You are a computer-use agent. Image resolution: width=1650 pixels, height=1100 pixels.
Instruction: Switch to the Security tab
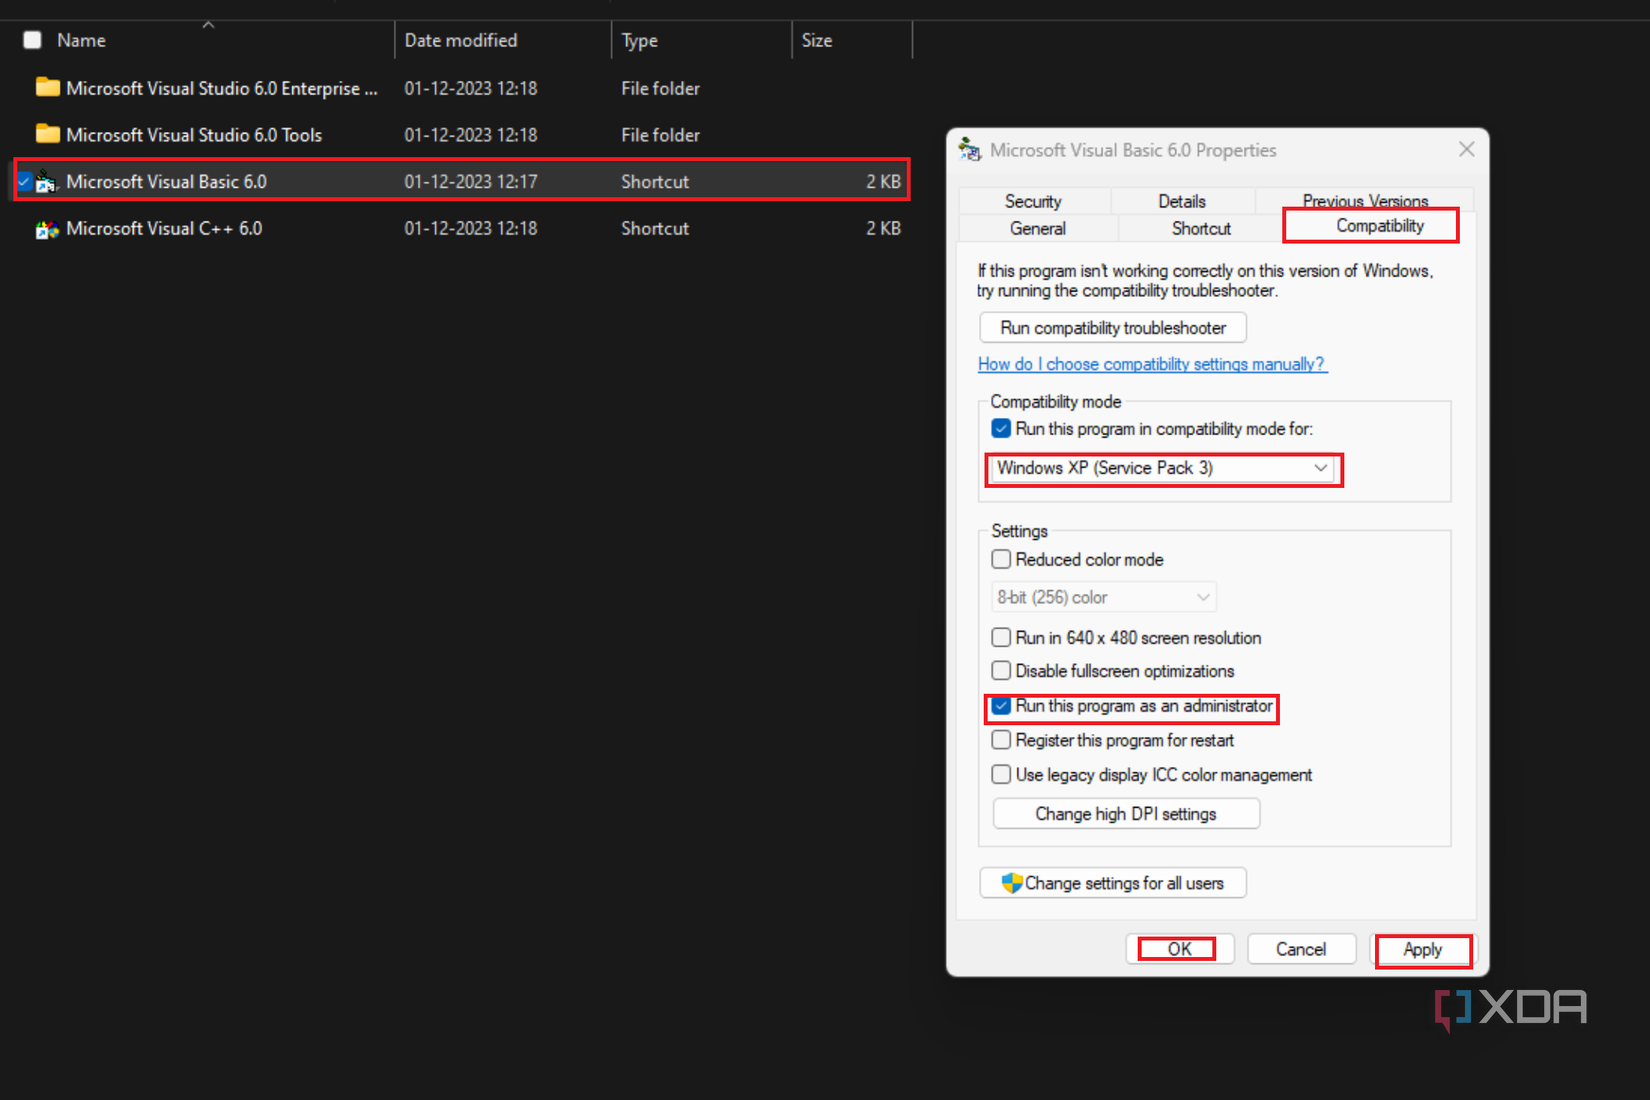tap(1033, 200)
